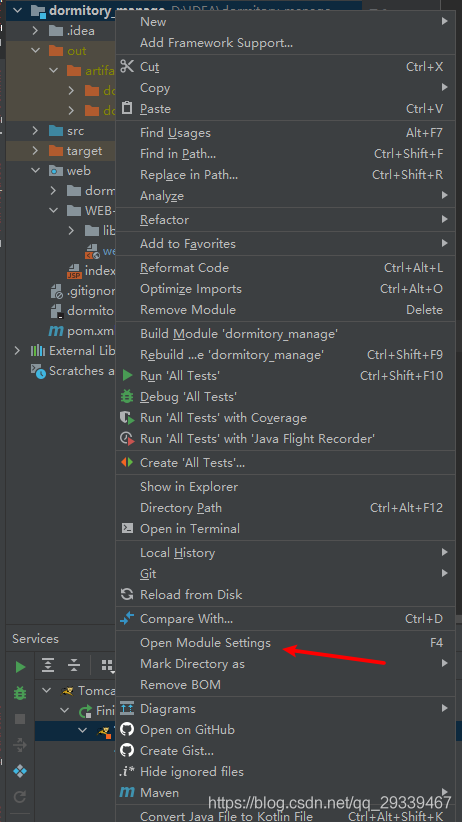Viewport: 462px width, 822px height.
Task: Collapse the Tomcat Server node in Services
Action: pyautogui.click(x=47, y=690)
